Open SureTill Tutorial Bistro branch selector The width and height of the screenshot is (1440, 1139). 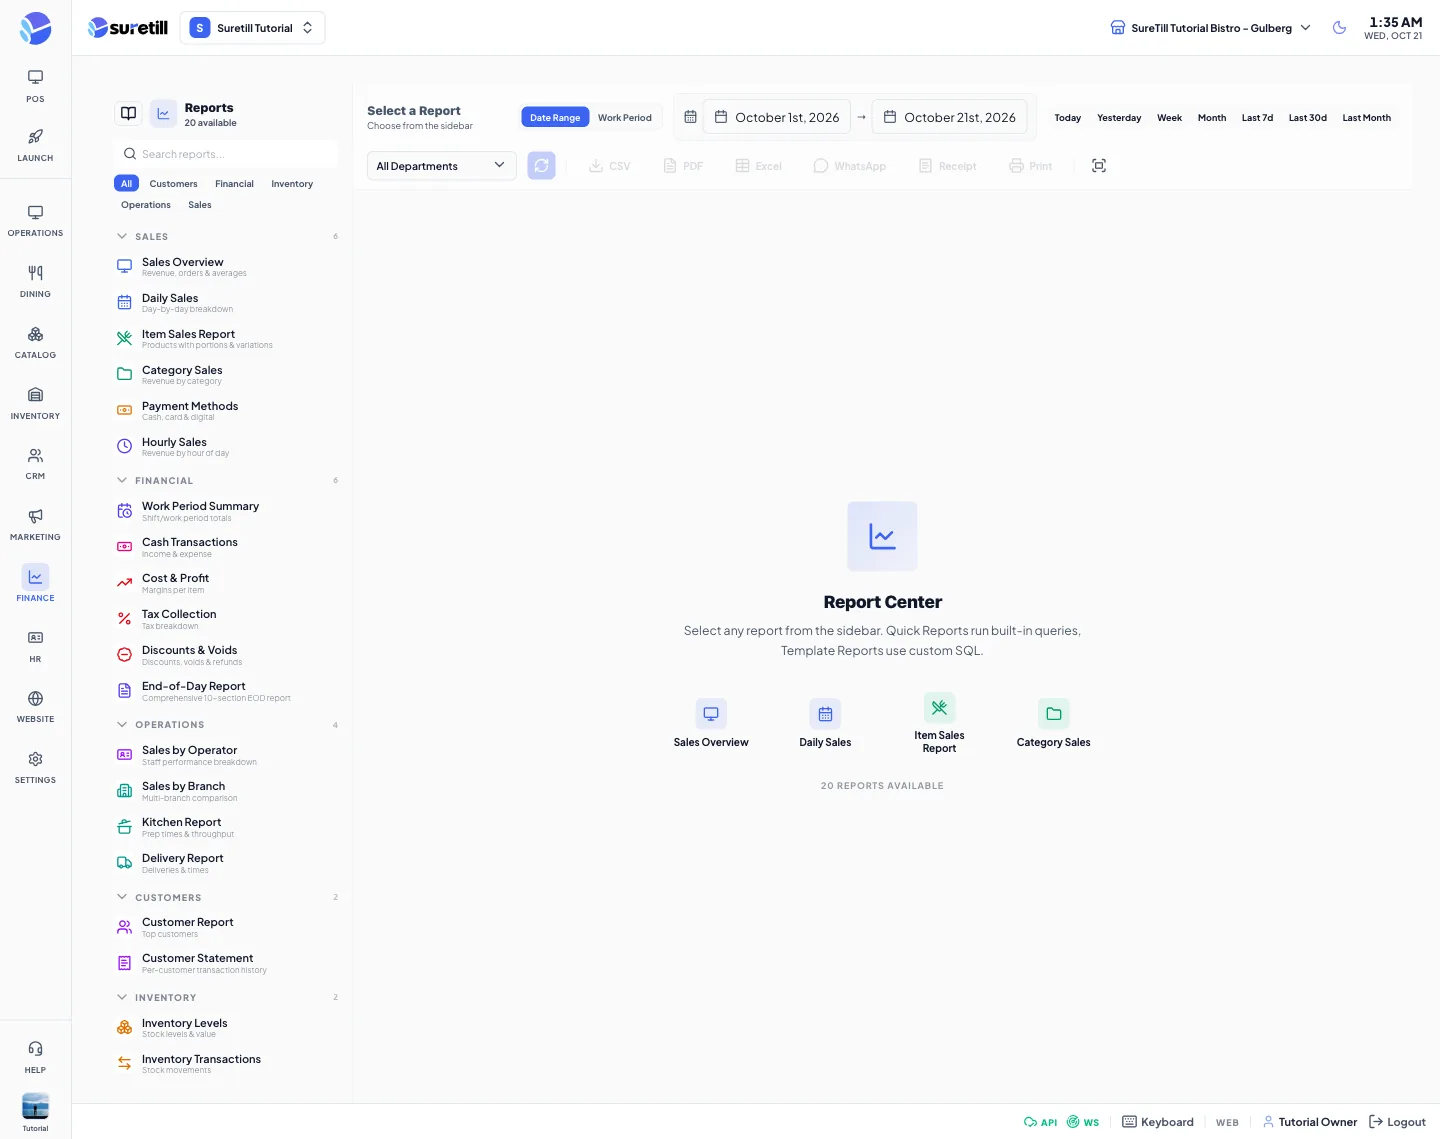tap(1210, 28)
